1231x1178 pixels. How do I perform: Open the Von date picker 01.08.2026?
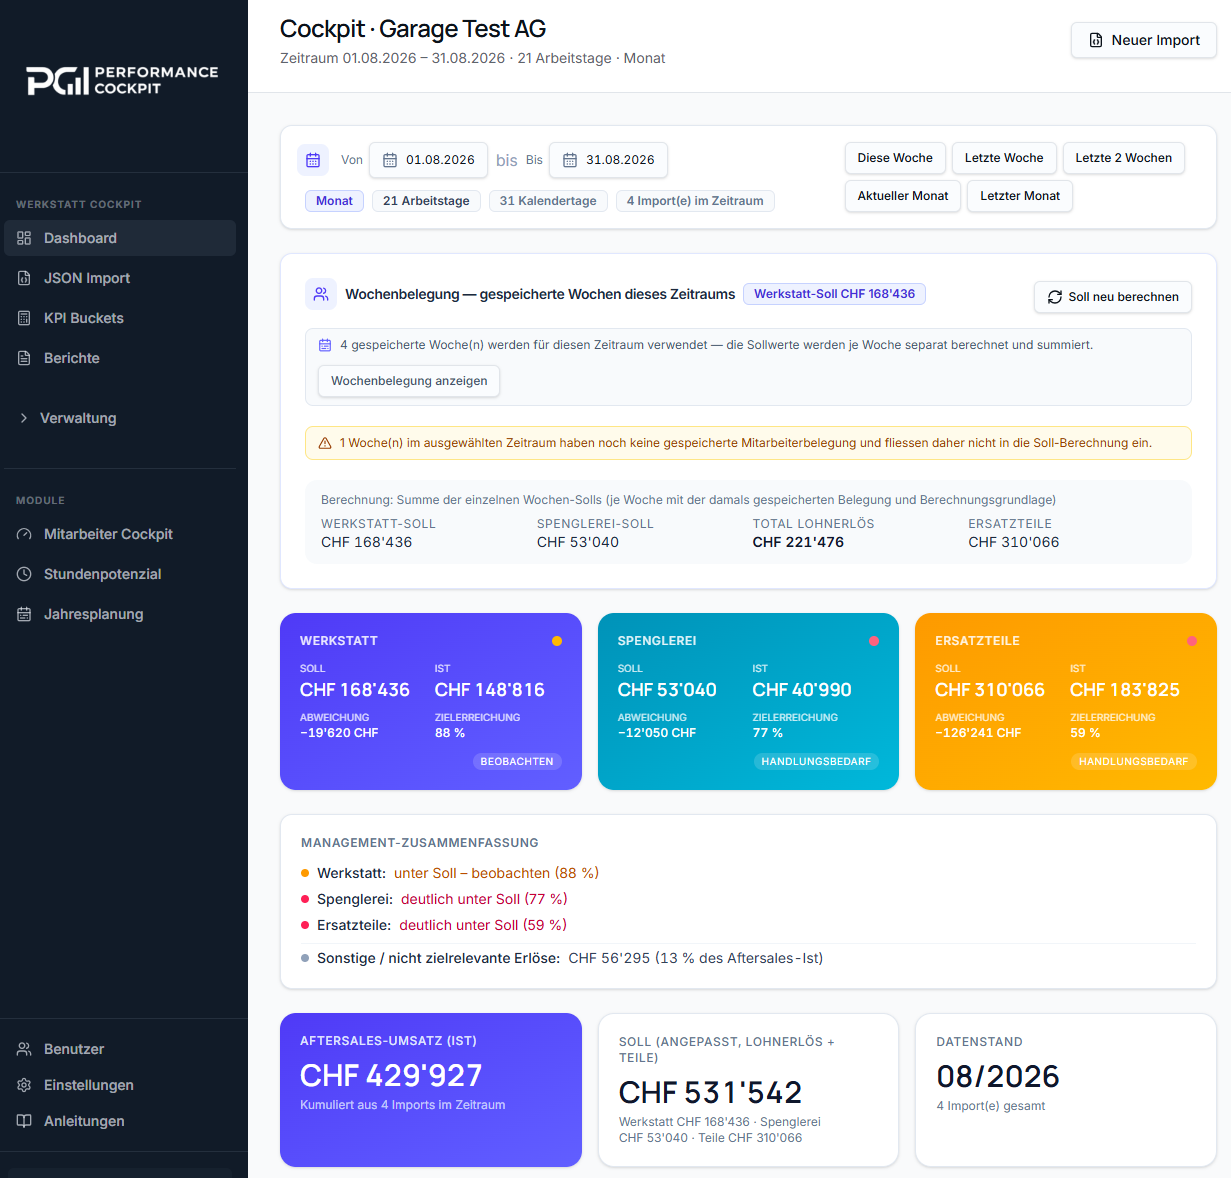[428, 160]
